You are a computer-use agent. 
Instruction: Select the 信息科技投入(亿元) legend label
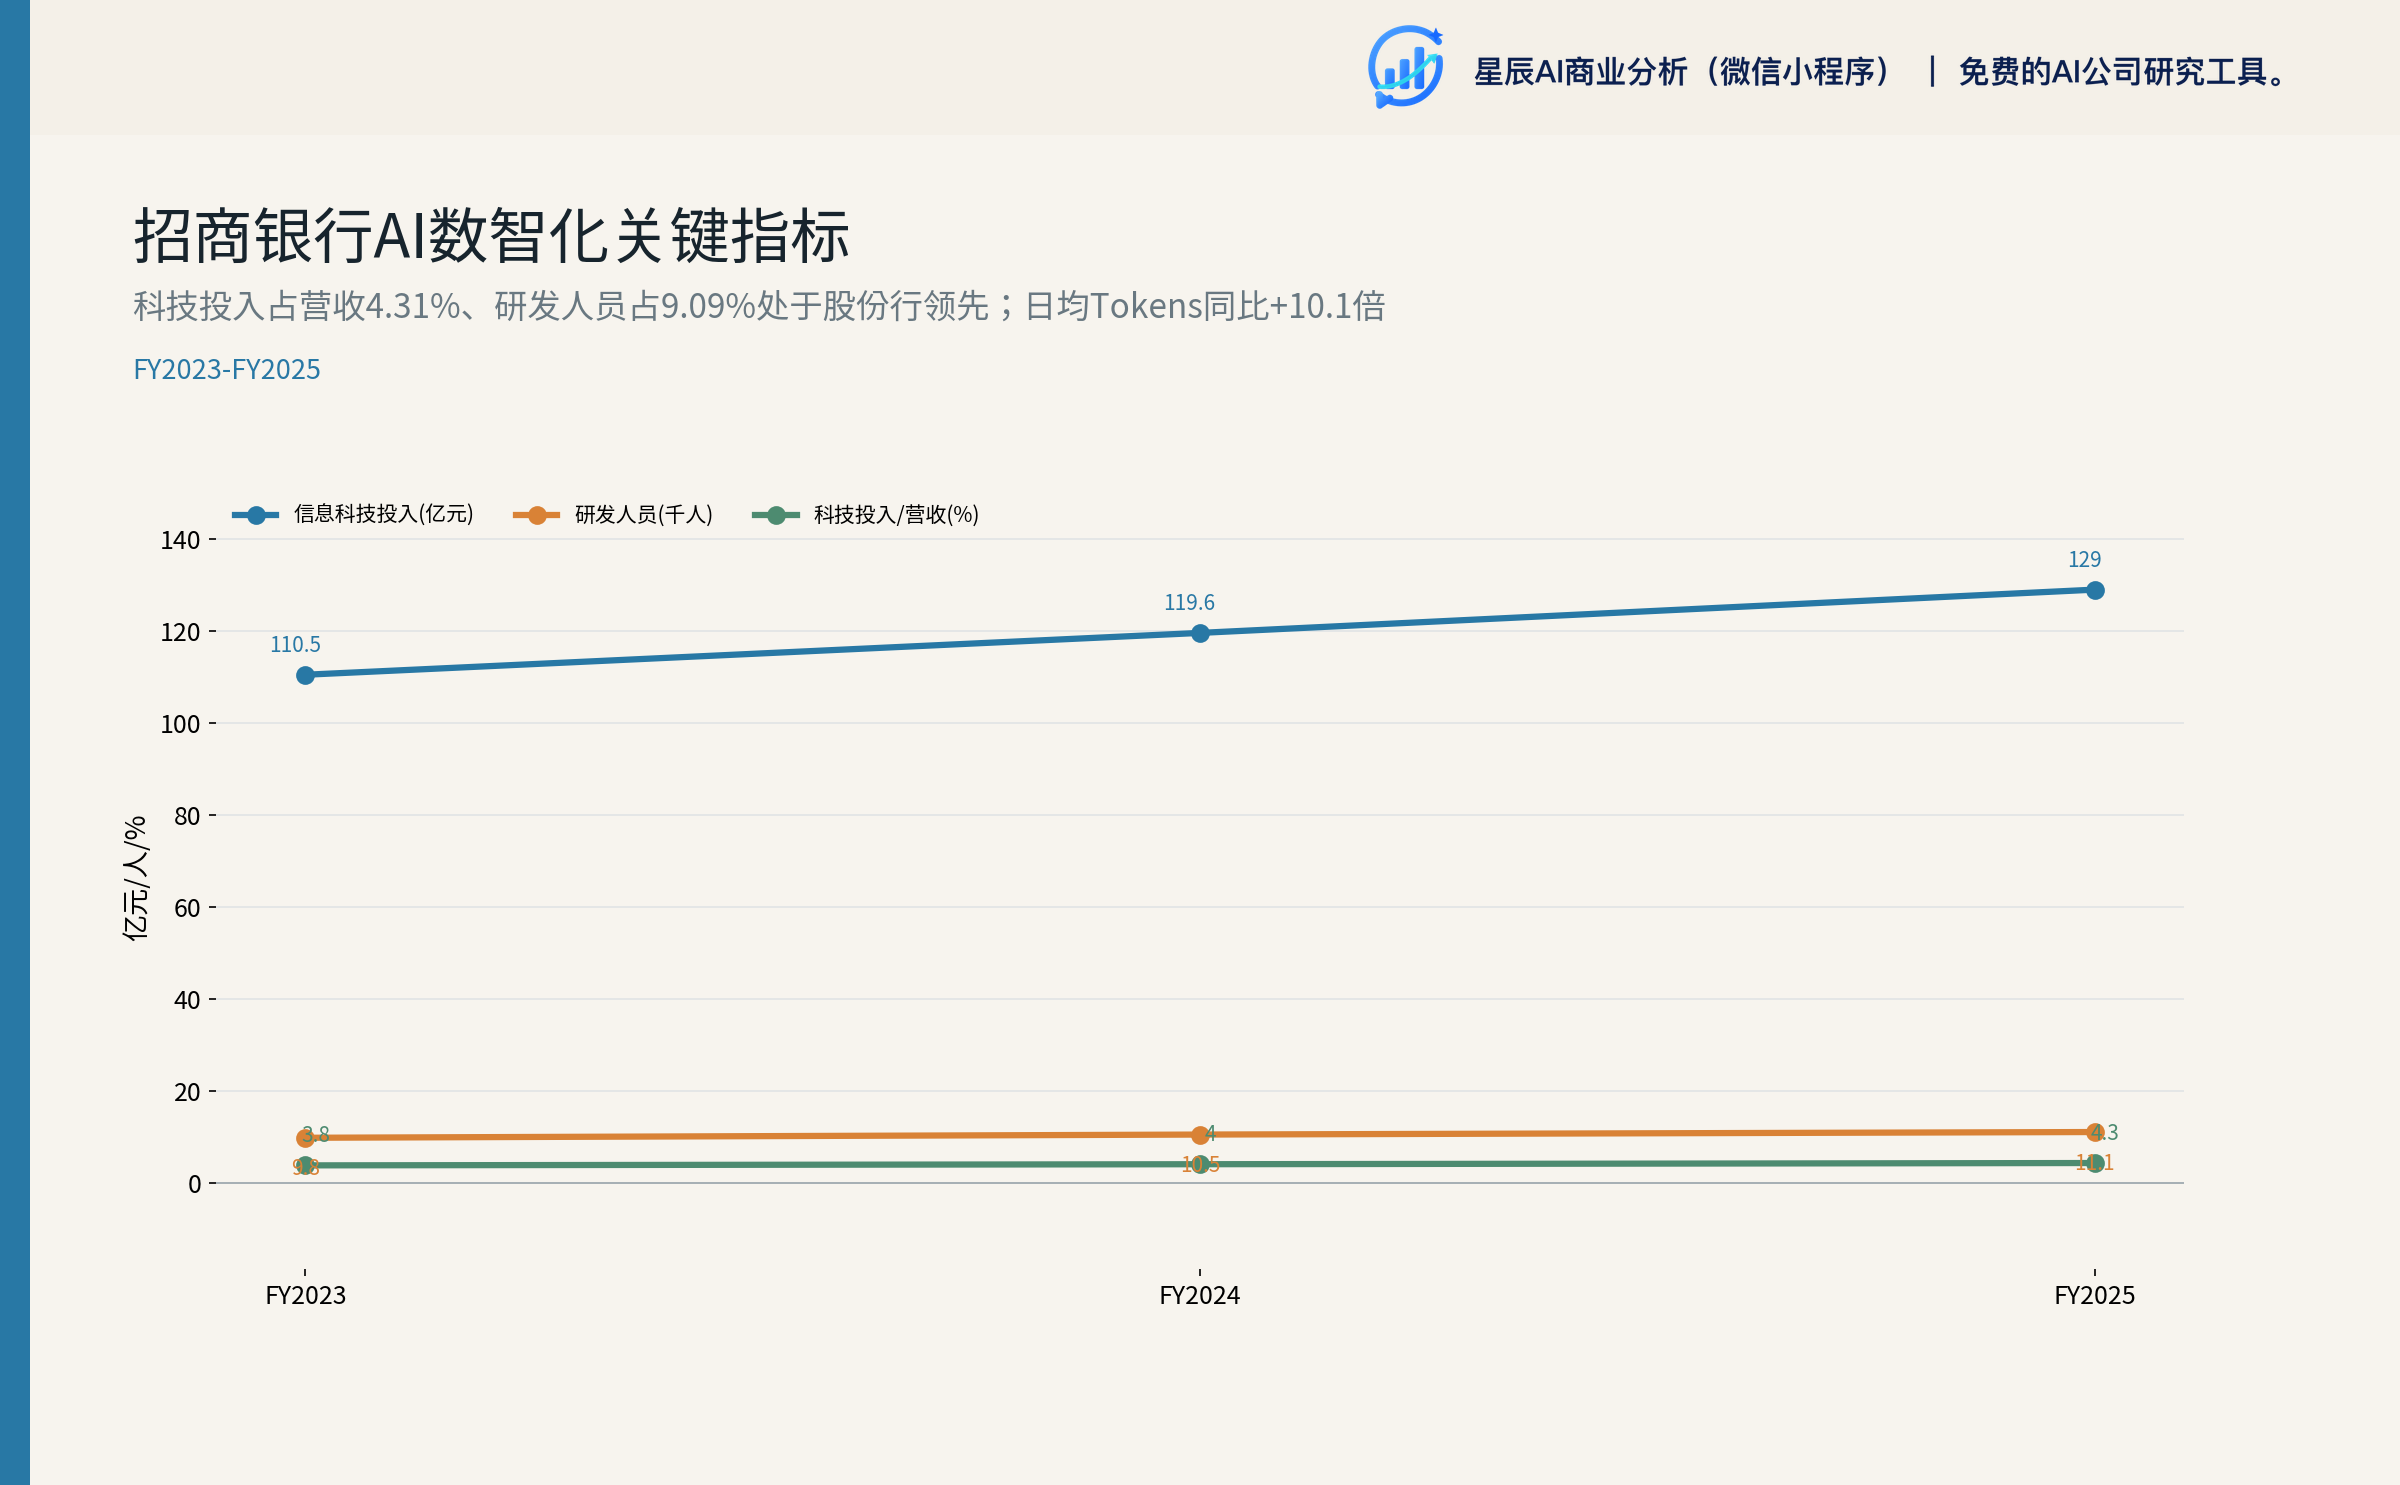click(383, 514)
